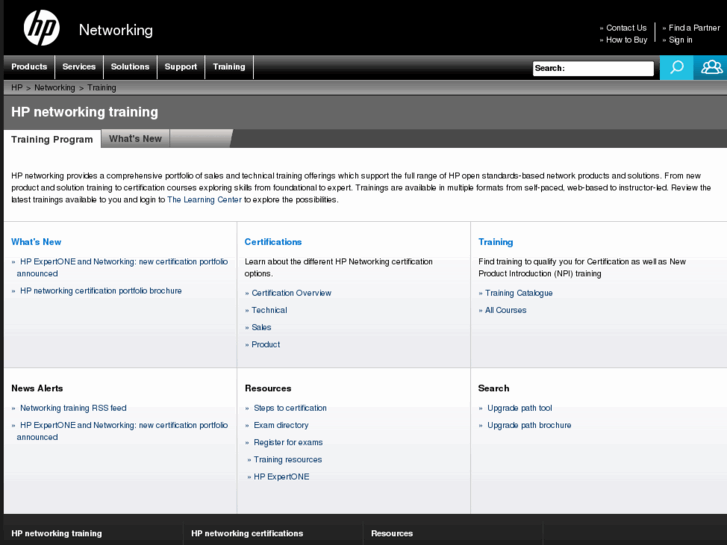
Task: Open the Upgrade path brochure link
Action: (529, 425)
